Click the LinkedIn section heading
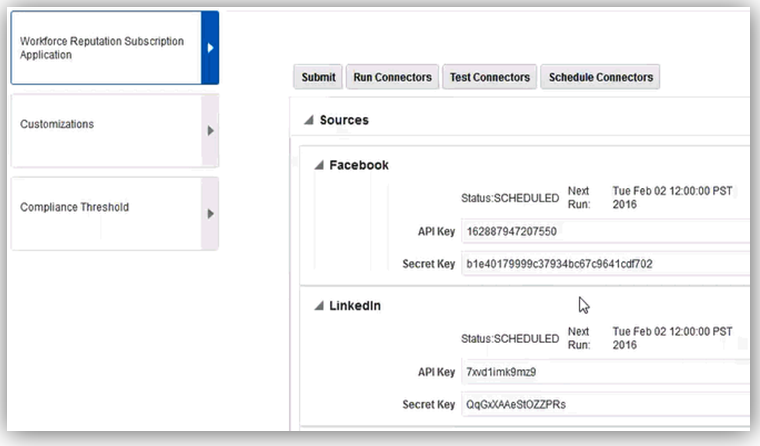The width and height of the screenshot is (760, 446). pos(357,305)
